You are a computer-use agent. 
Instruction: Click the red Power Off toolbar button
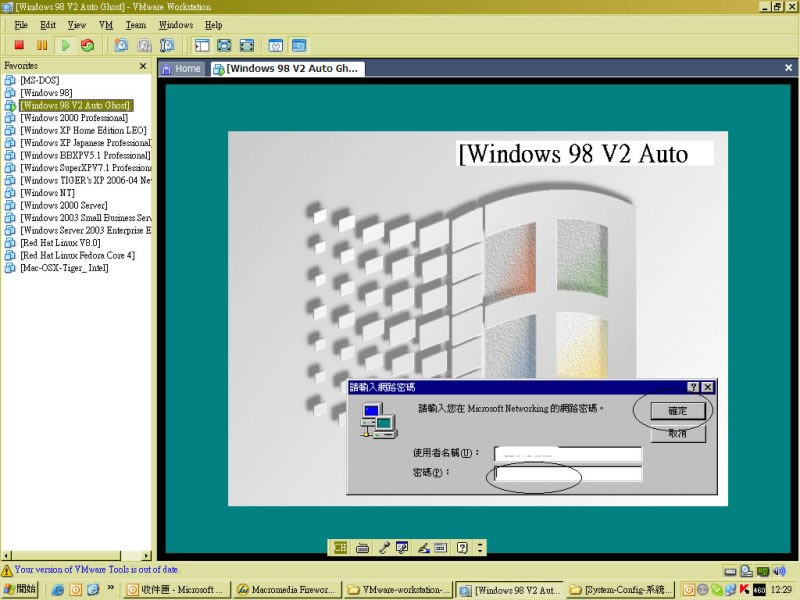point(19,45)
